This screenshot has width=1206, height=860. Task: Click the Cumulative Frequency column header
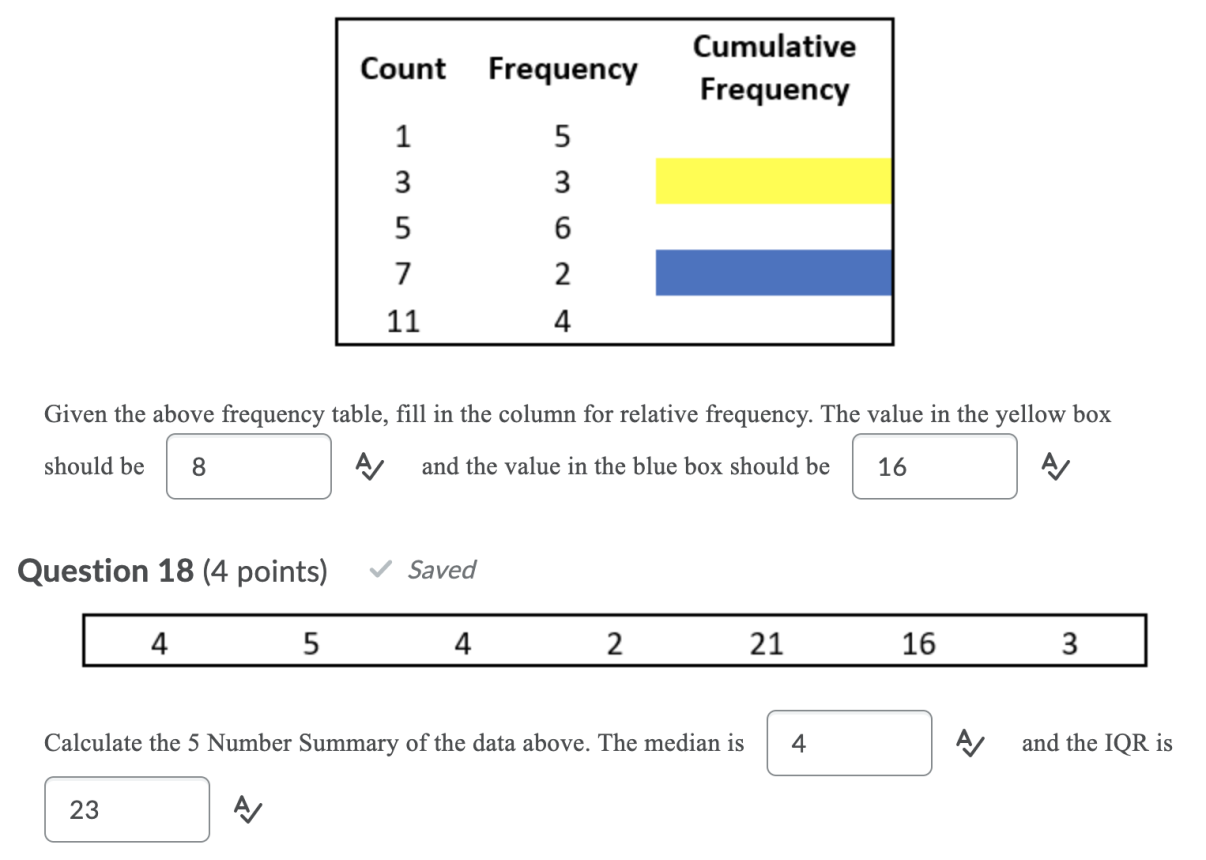775,67
